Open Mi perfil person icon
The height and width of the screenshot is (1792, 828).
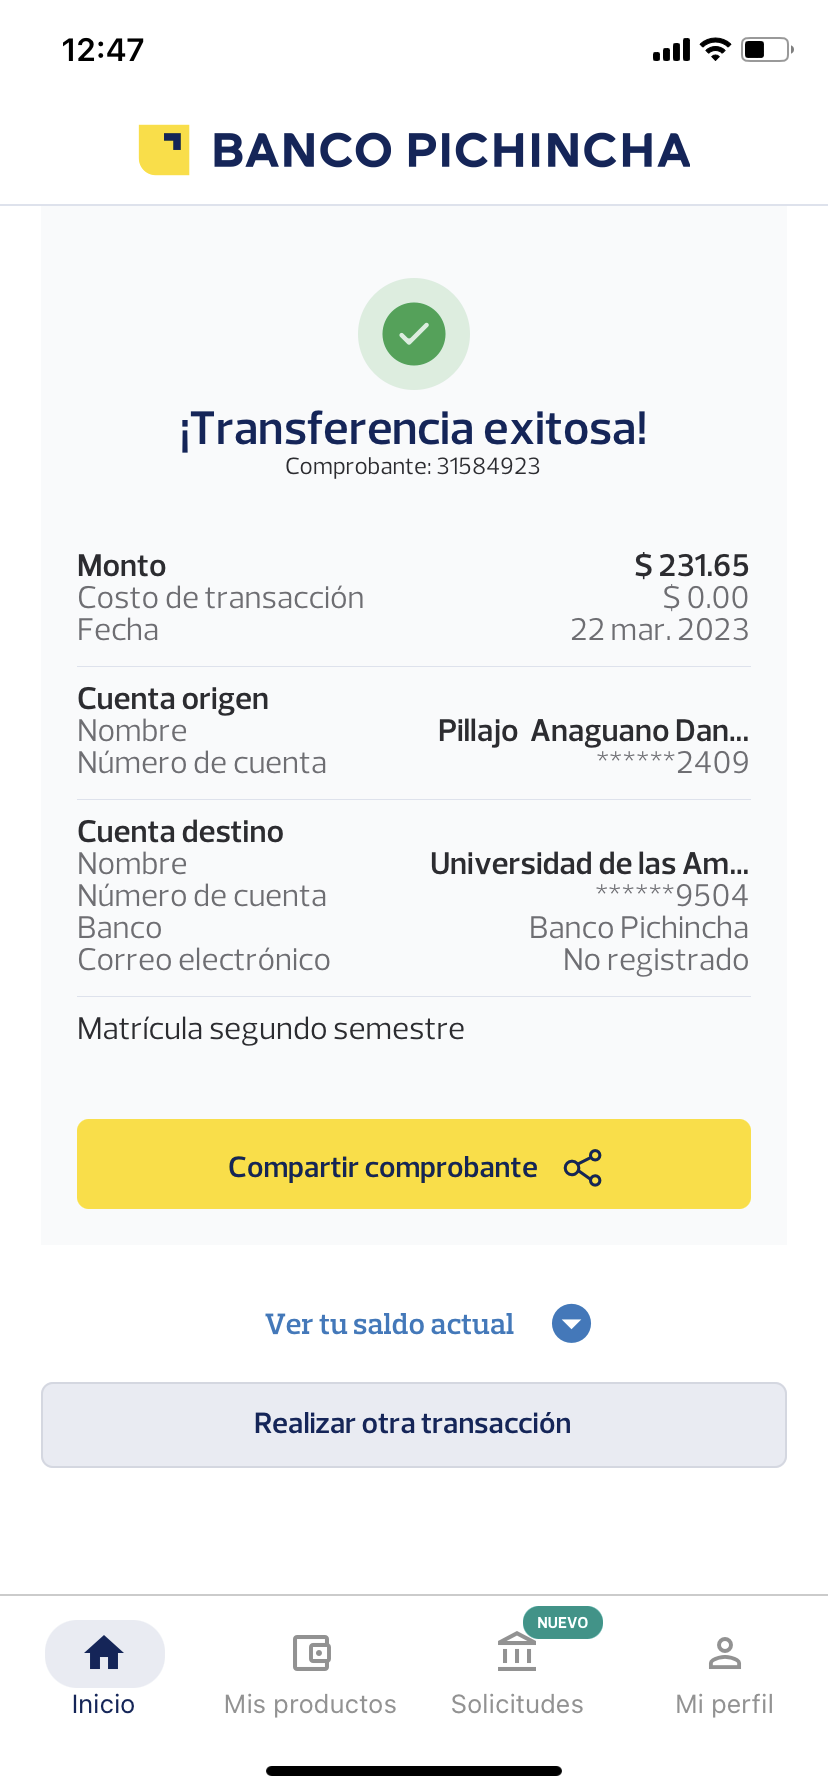(x=724, y=1653)
